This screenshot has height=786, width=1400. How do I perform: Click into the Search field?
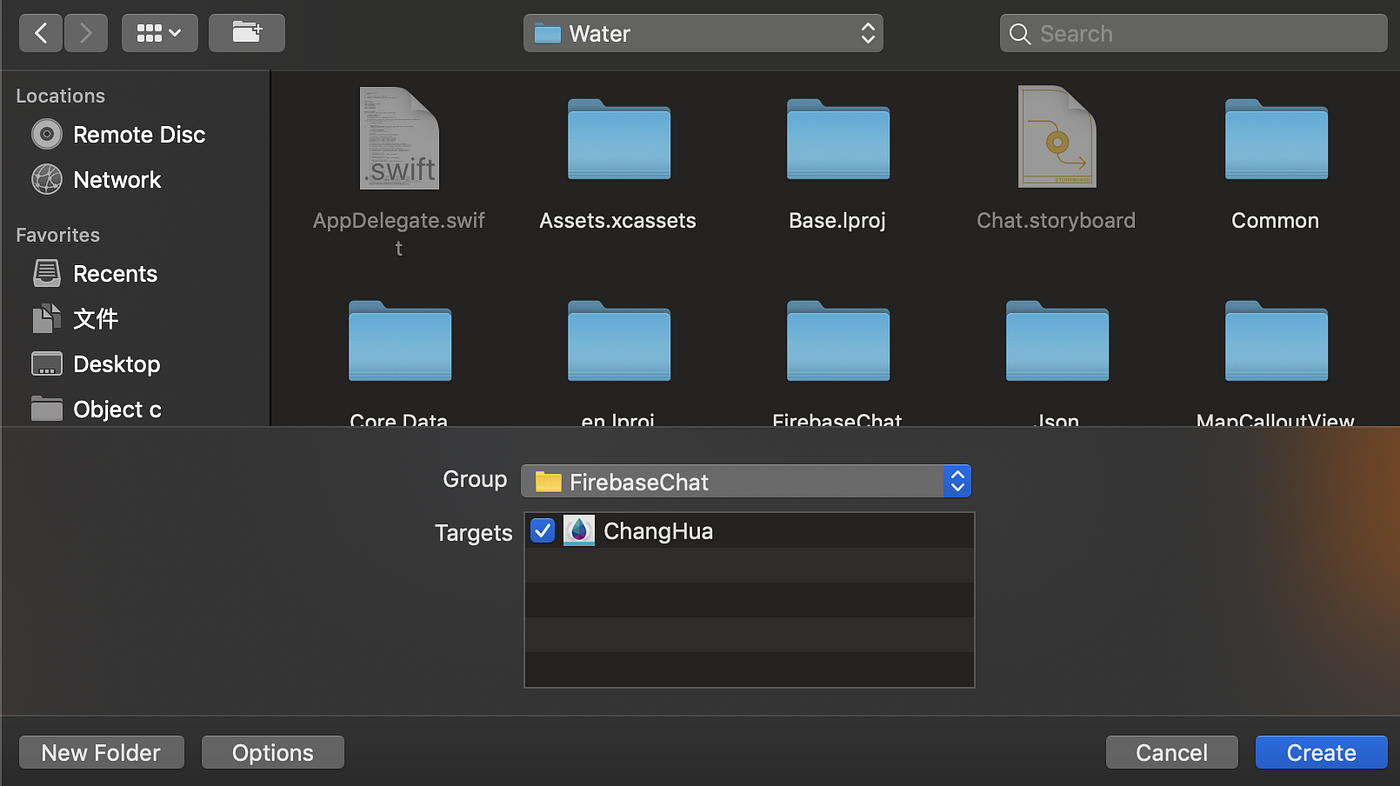tap(1193, 33)
